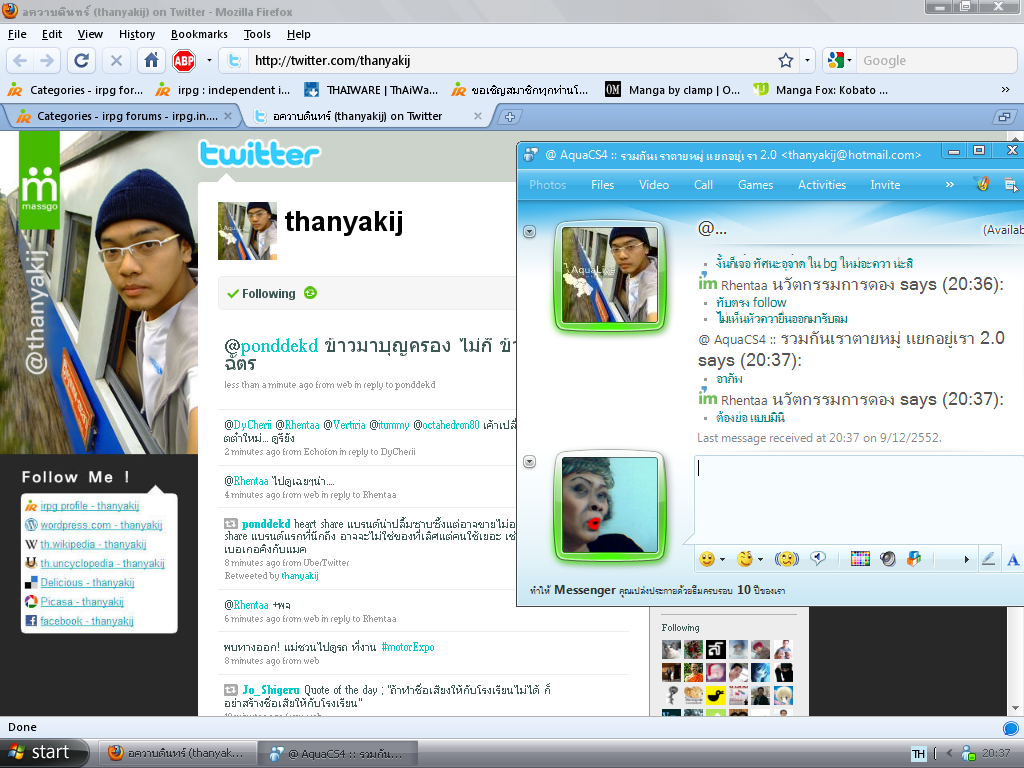Toggle the Following status button

click(x=261, y=294)
